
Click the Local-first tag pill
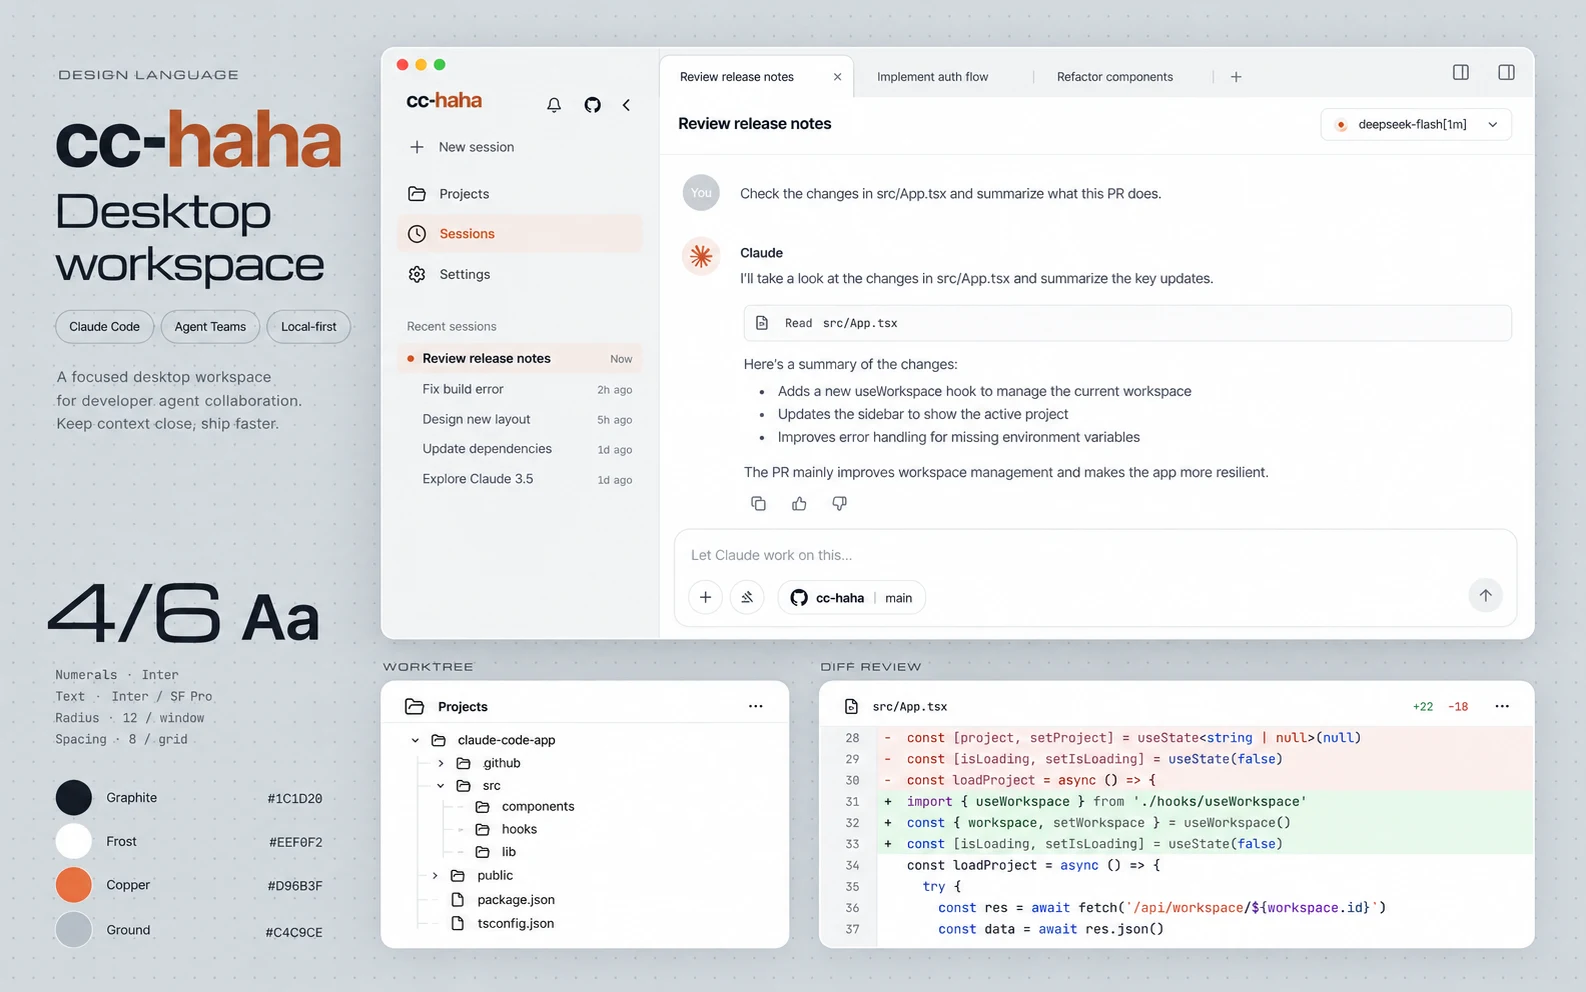point(309,327)
